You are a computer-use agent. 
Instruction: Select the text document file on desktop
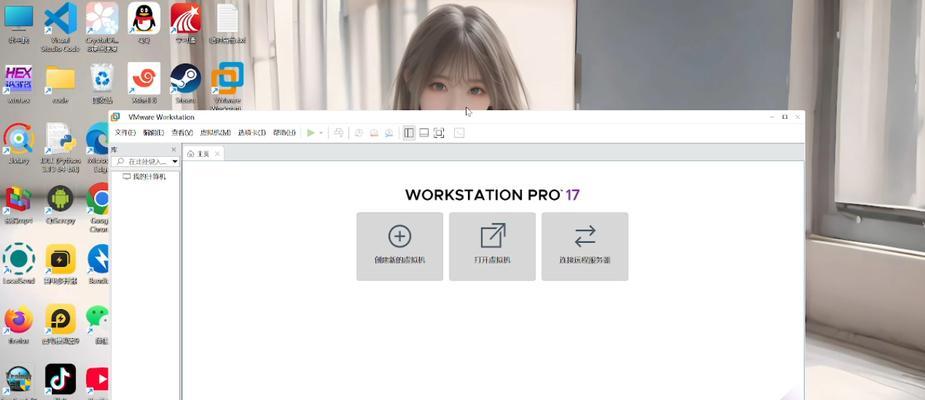pos(228,24)
